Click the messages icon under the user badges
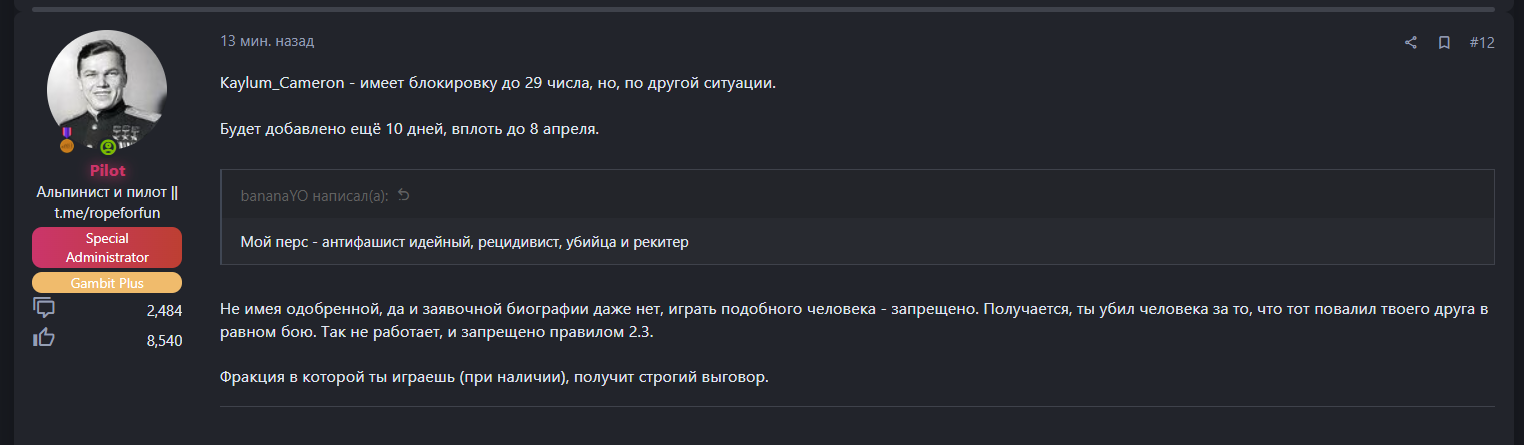This screenshot has width=1524, height=445. click(44, 309)
